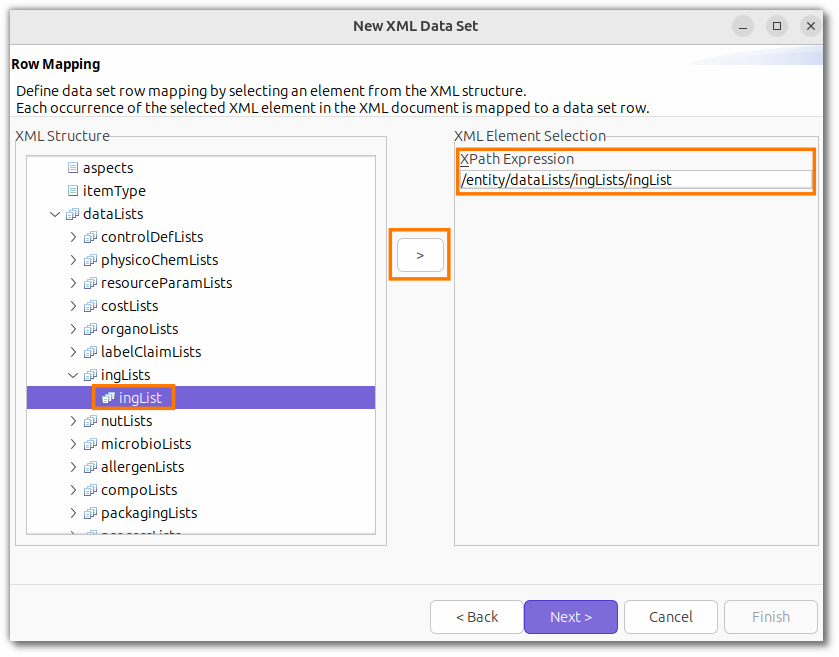Click the packagingLists node icon
This screenshot has height=657, width=839.
90,513
